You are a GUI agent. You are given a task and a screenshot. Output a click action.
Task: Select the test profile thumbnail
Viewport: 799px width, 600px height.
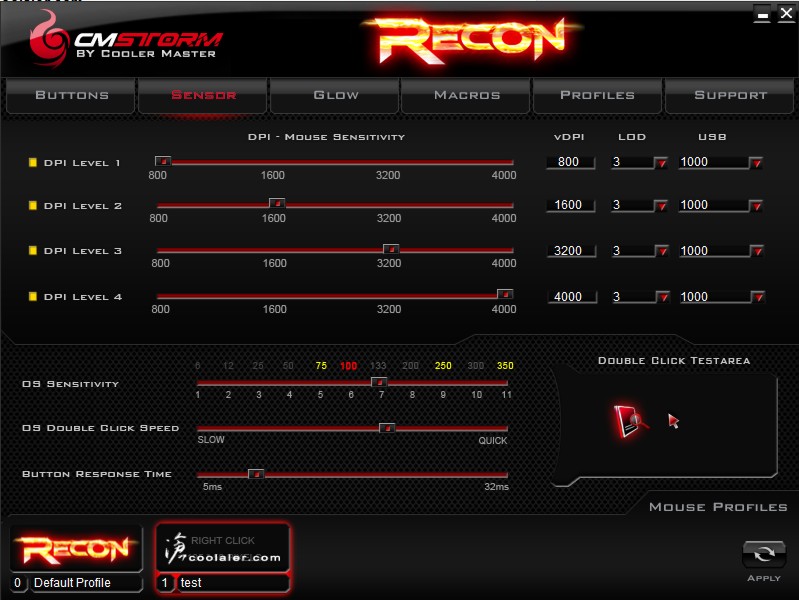click(x=223, y=547)
